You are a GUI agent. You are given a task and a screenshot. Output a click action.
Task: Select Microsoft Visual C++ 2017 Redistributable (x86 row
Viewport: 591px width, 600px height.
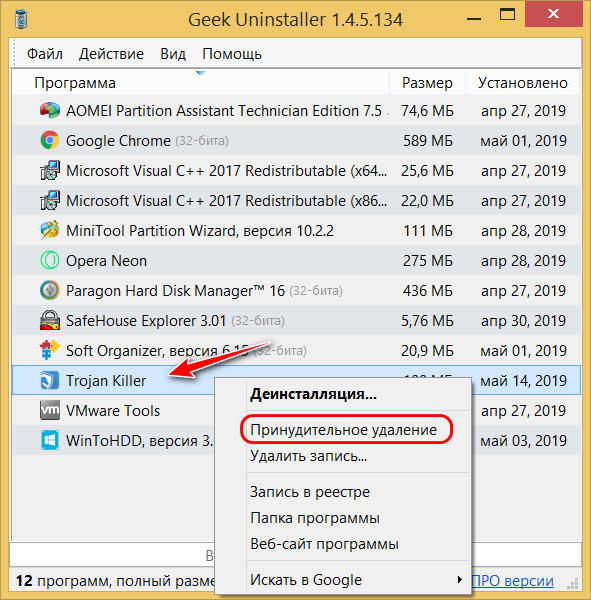point(296,201)
